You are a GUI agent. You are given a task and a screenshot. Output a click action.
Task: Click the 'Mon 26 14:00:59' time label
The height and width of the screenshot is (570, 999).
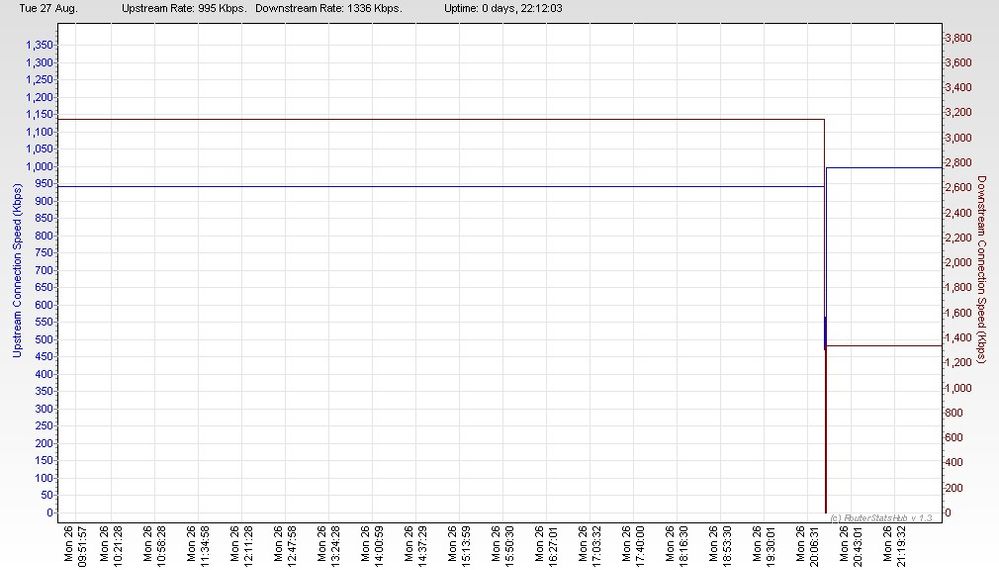pyautogui.click(x=371, y=544)
